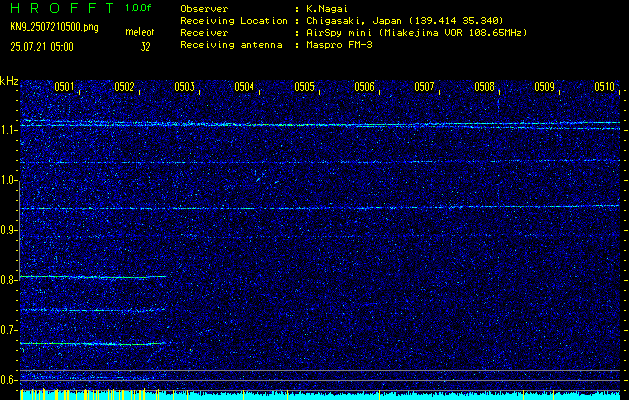Image resolution: width=629 pixels, height=400 pixels.
Task: Click the kHz axis unit label
Action: coord(9,81)
